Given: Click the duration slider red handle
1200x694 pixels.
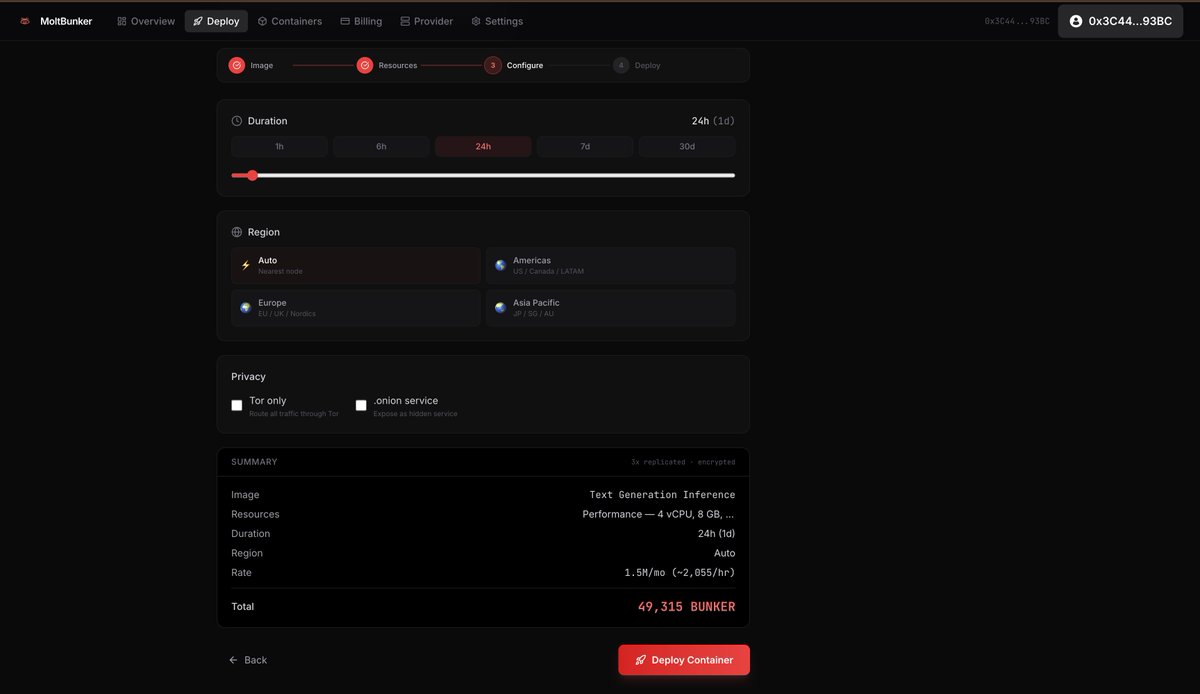Looking at the screenshot, I should (252, 175).
